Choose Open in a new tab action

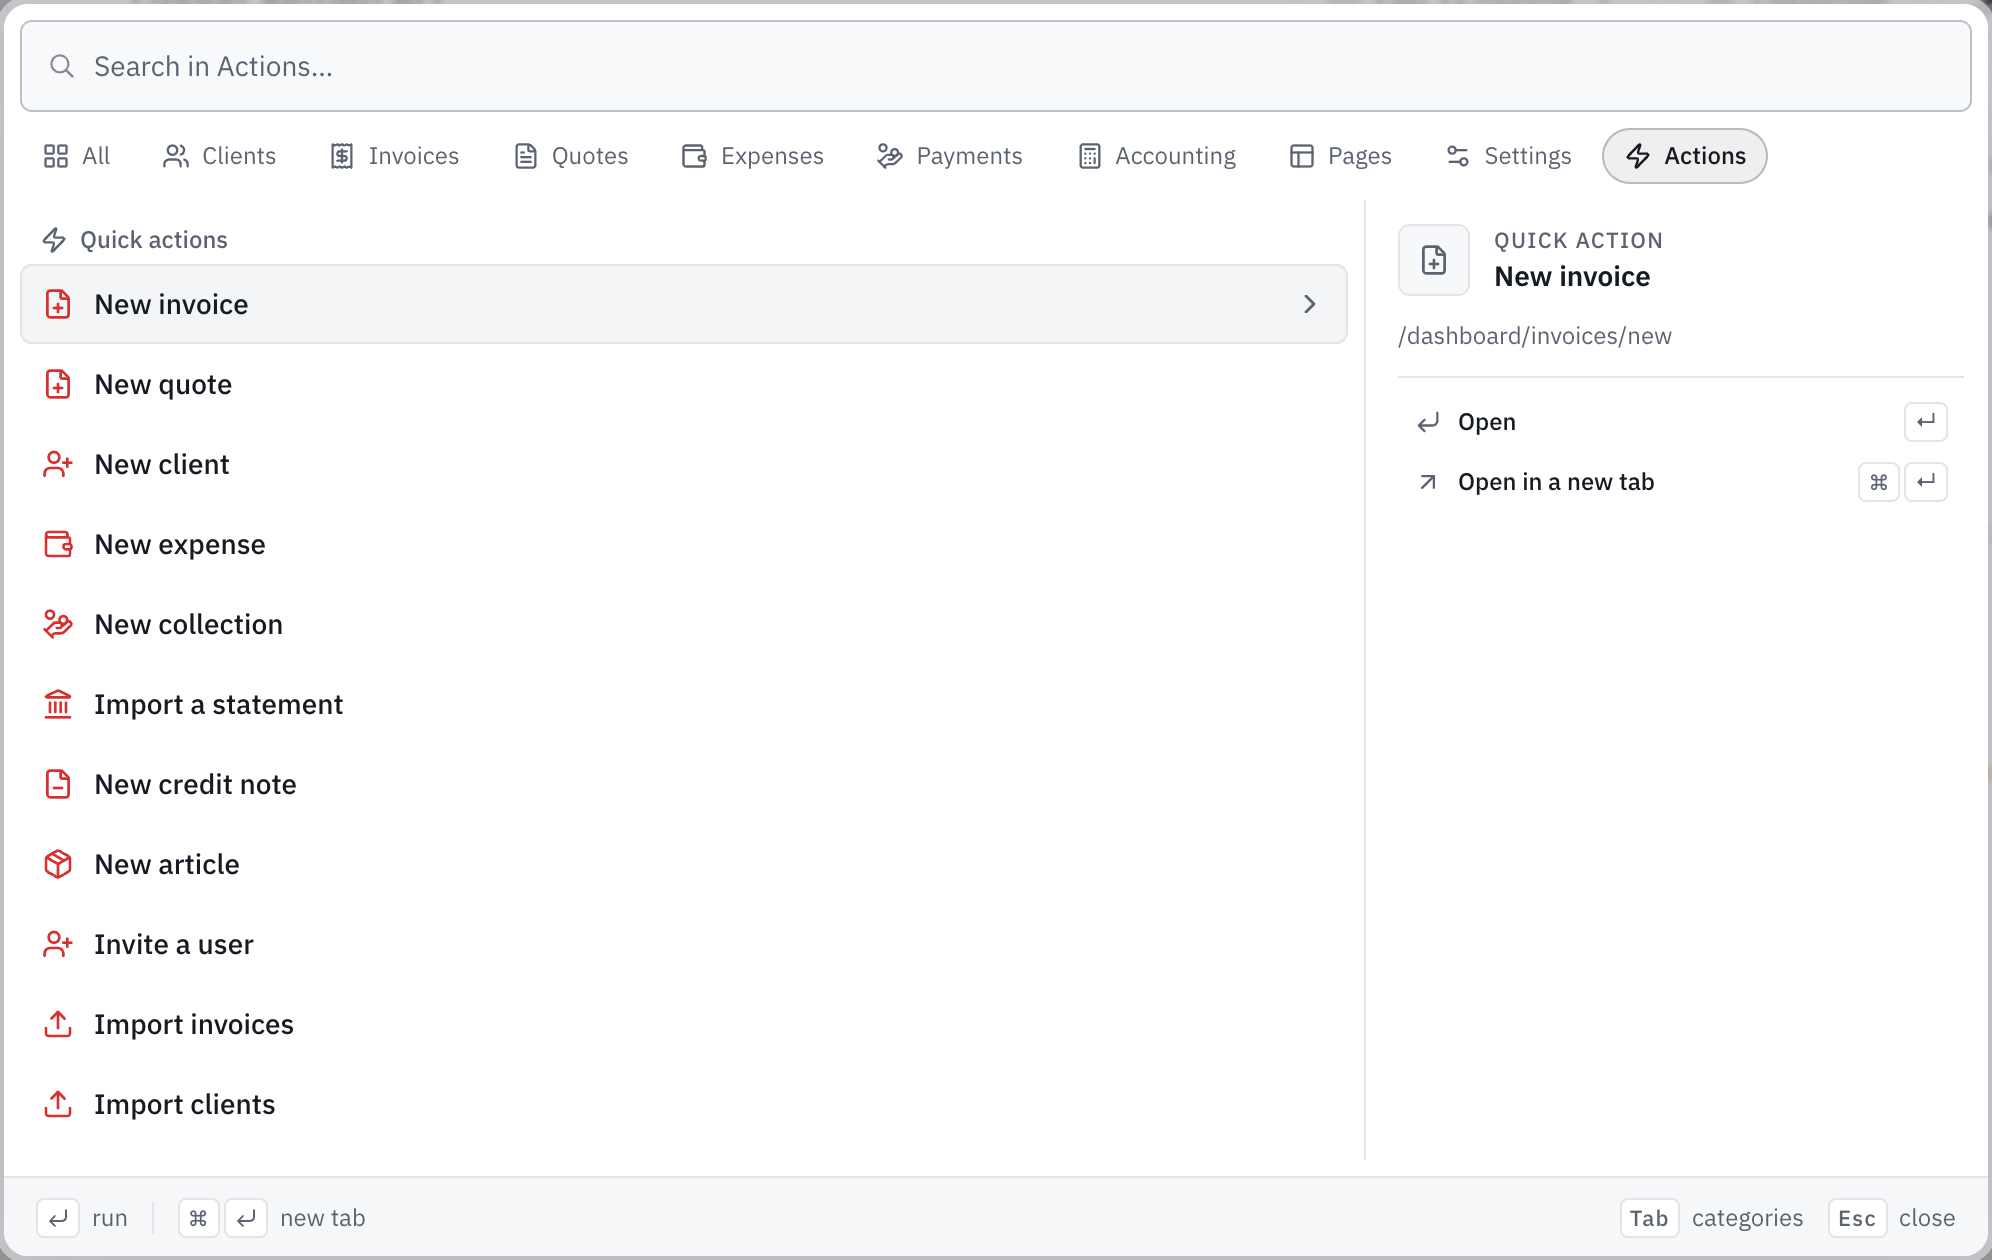[1680, 482]
